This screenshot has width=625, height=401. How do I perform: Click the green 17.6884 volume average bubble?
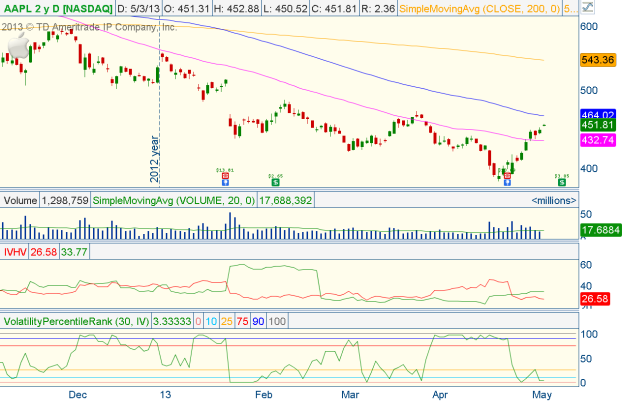click(601, 229)
